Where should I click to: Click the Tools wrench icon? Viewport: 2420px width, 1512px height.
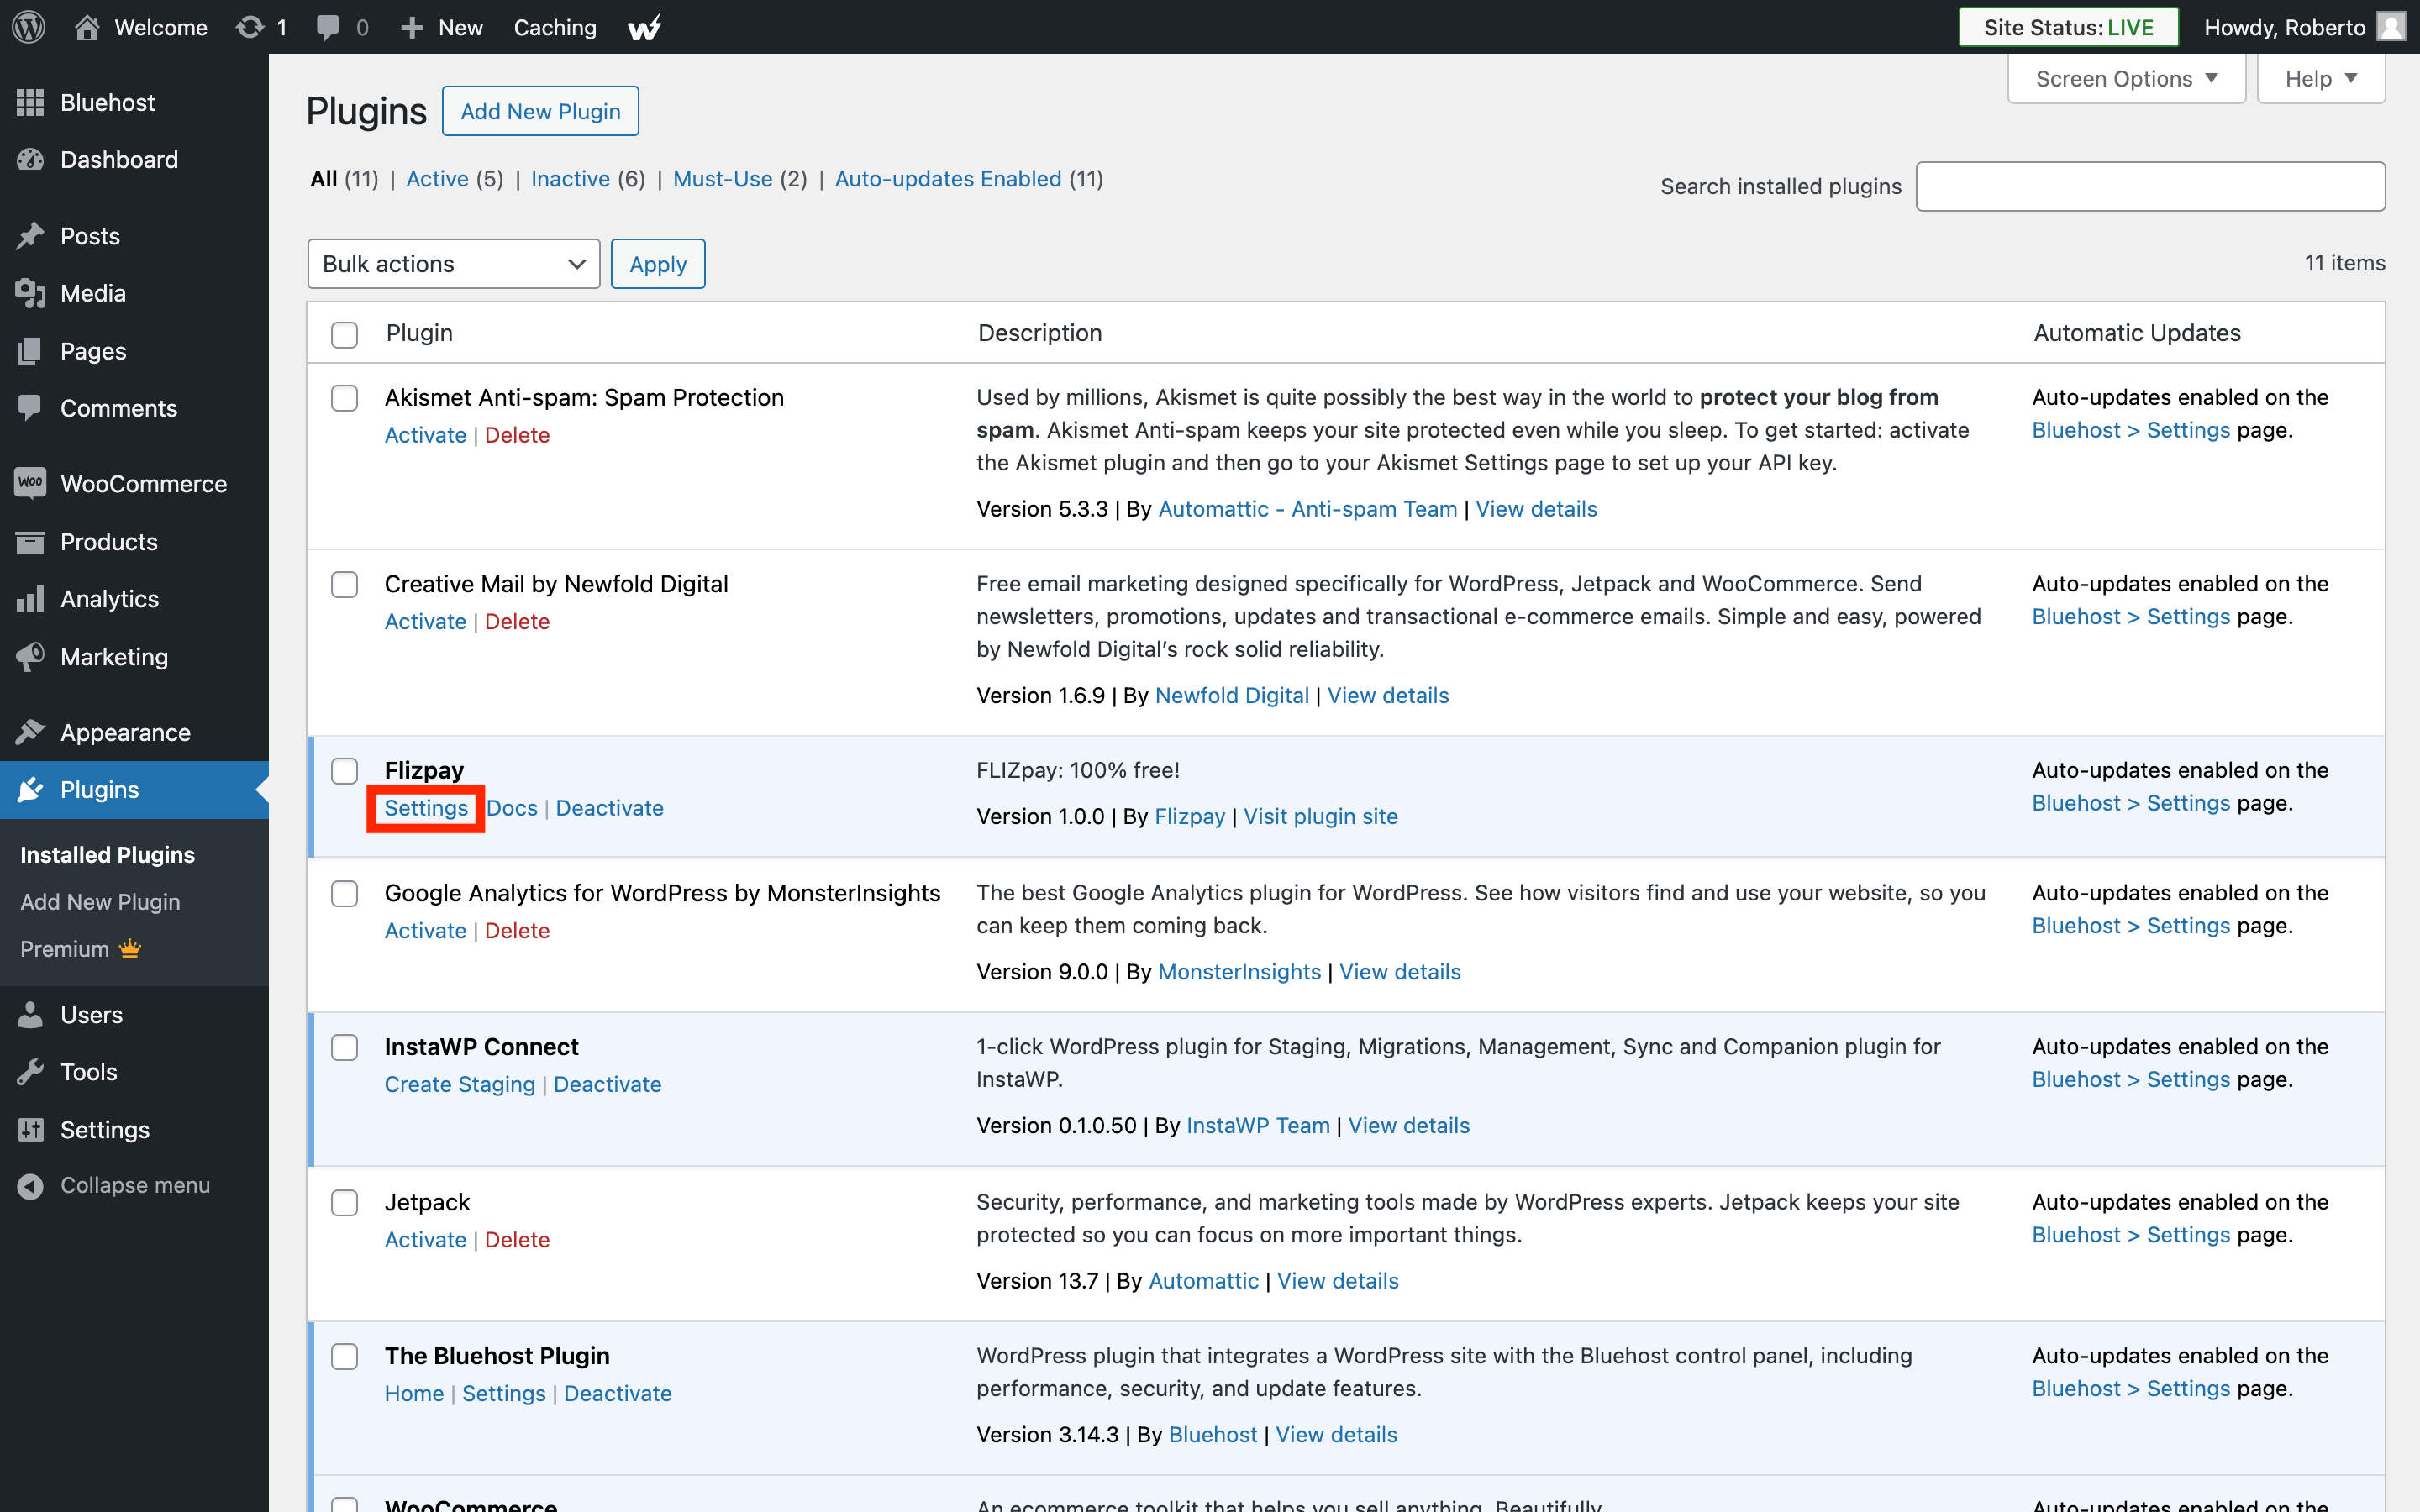click(x=30, y=1071)
